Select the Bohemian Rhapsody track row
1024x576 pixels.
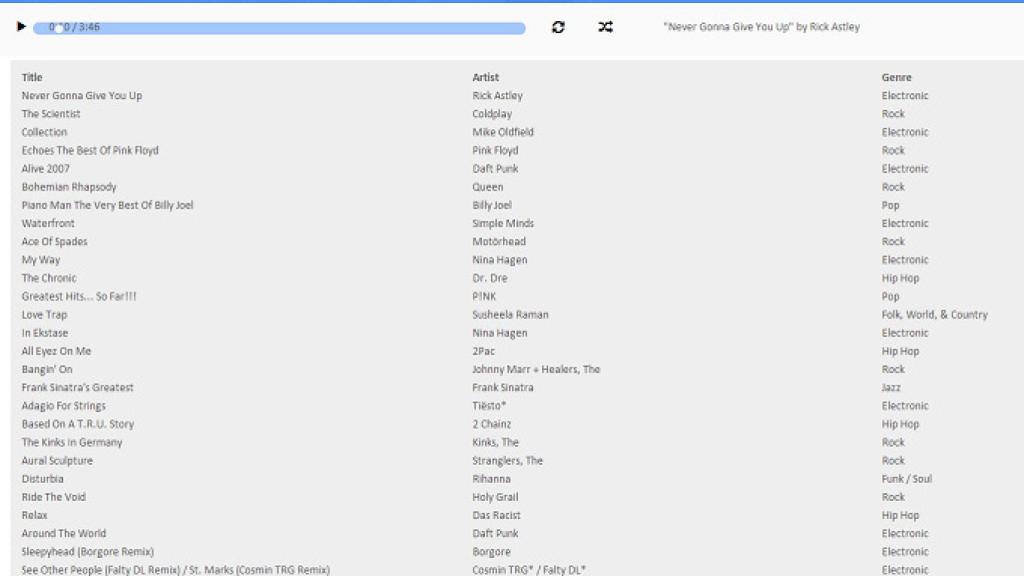pyautogui.click(x=69, y=187)
